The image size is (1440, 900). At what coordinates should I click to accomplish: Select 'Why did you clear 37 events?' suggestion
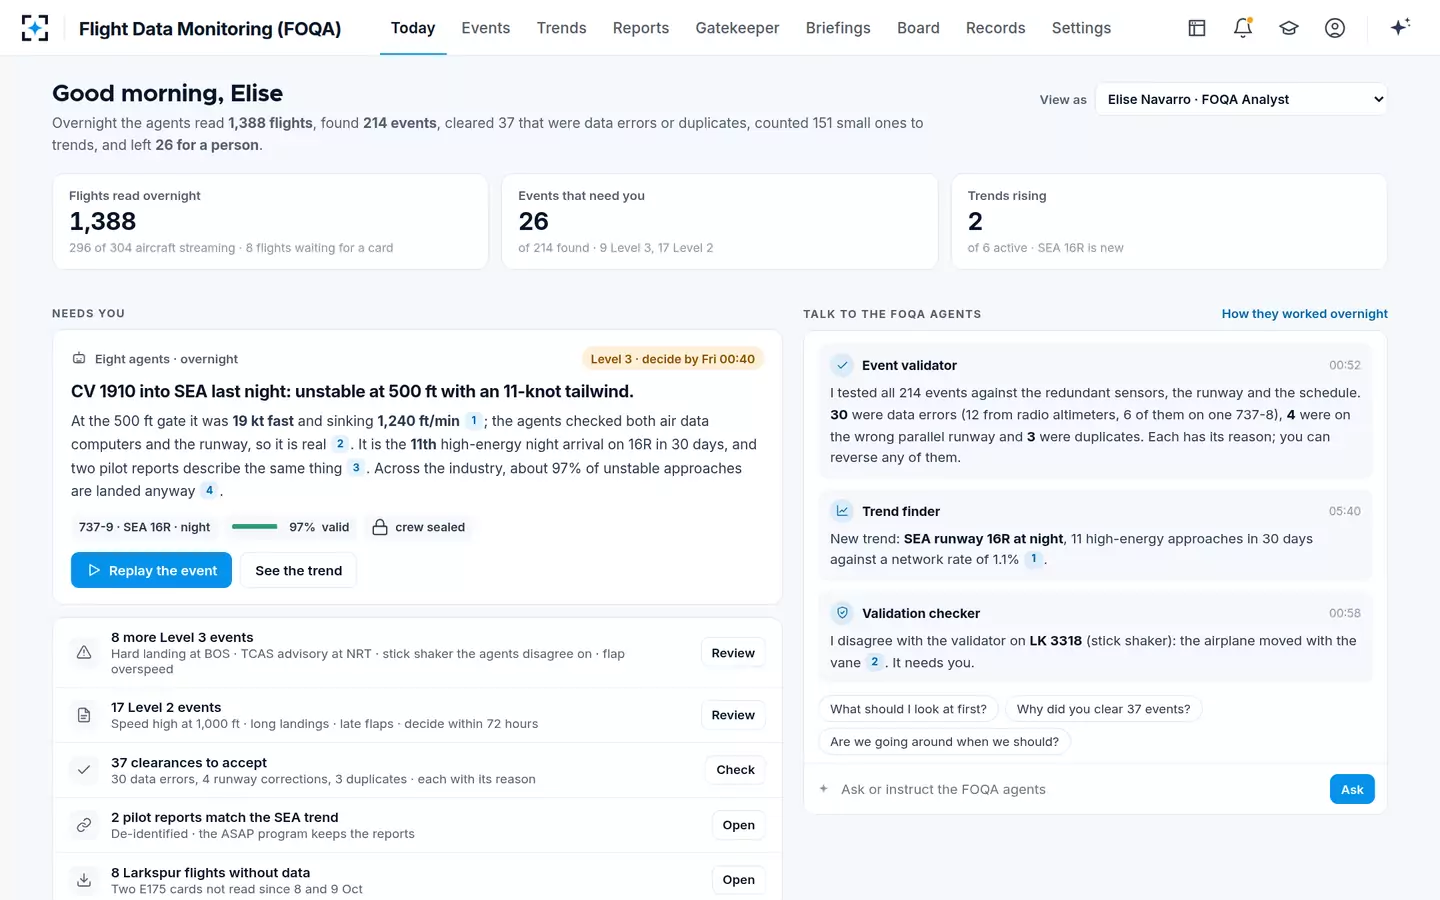point(1103,709)
